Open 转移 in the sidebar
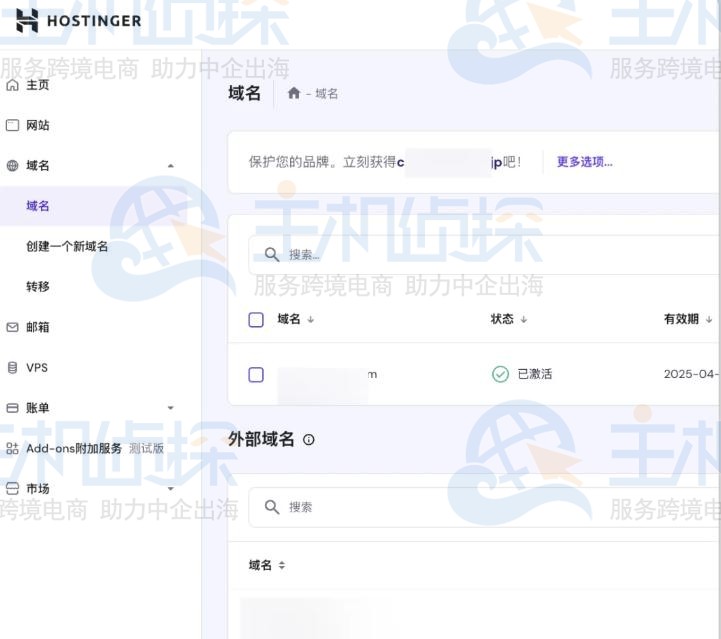This screenshot has width=721, height=639. pyautogui.click(x=38, y=286)
